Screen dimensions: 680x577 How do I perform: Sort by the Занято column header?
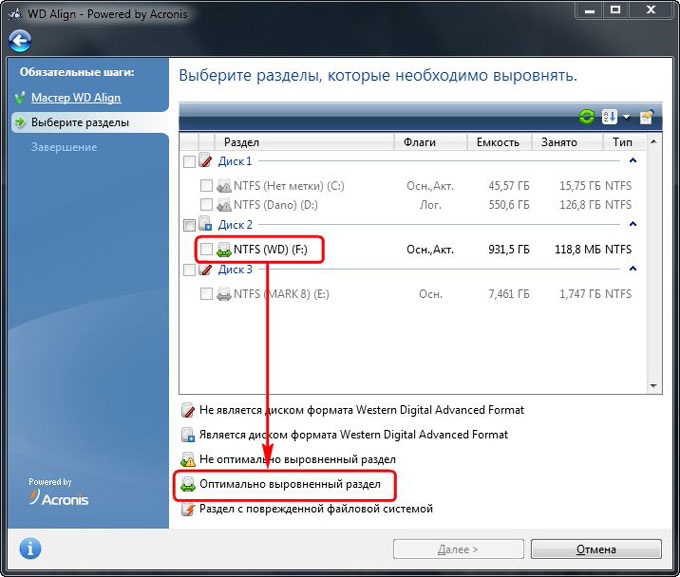568,142
